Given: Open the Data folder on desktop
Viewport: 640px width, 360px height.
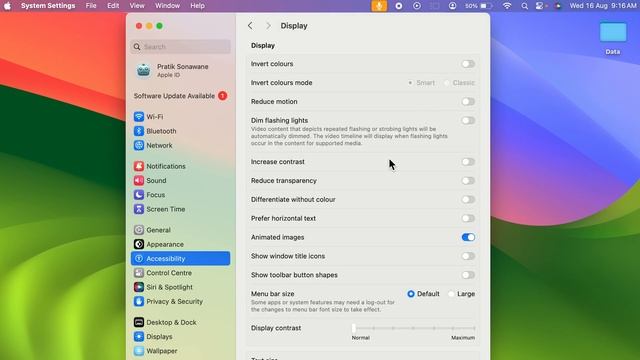Looking at the screenshot, I should click(613, 38).
